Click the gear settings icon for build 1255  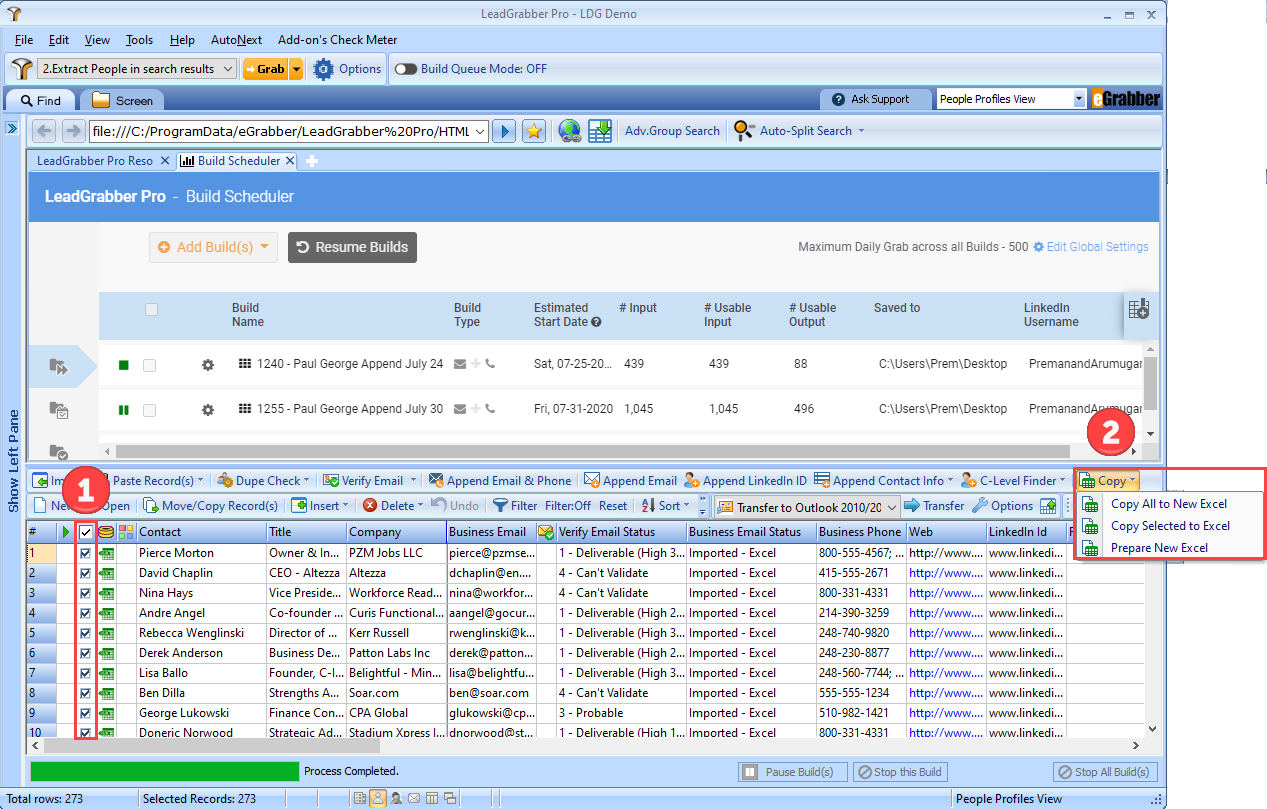pos(208,410)
